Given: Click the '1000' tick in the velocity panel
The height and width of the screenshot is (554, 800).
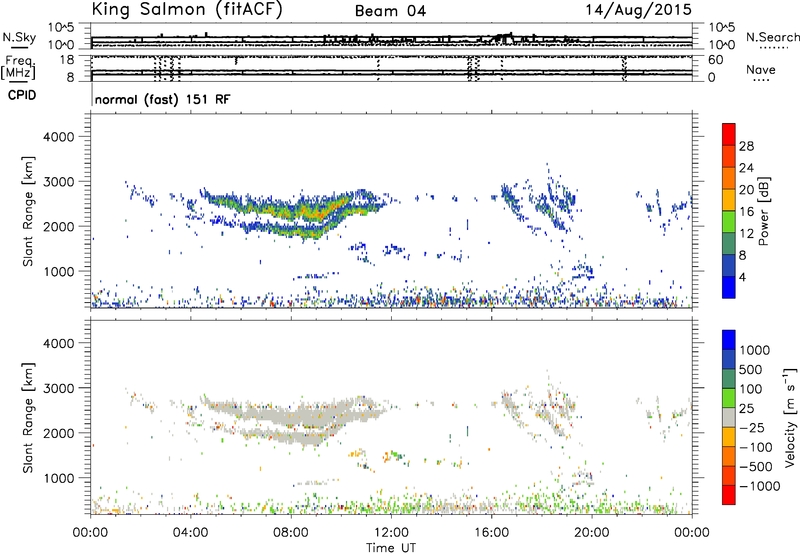Looking at the screenshot, I should click(59, 479).
